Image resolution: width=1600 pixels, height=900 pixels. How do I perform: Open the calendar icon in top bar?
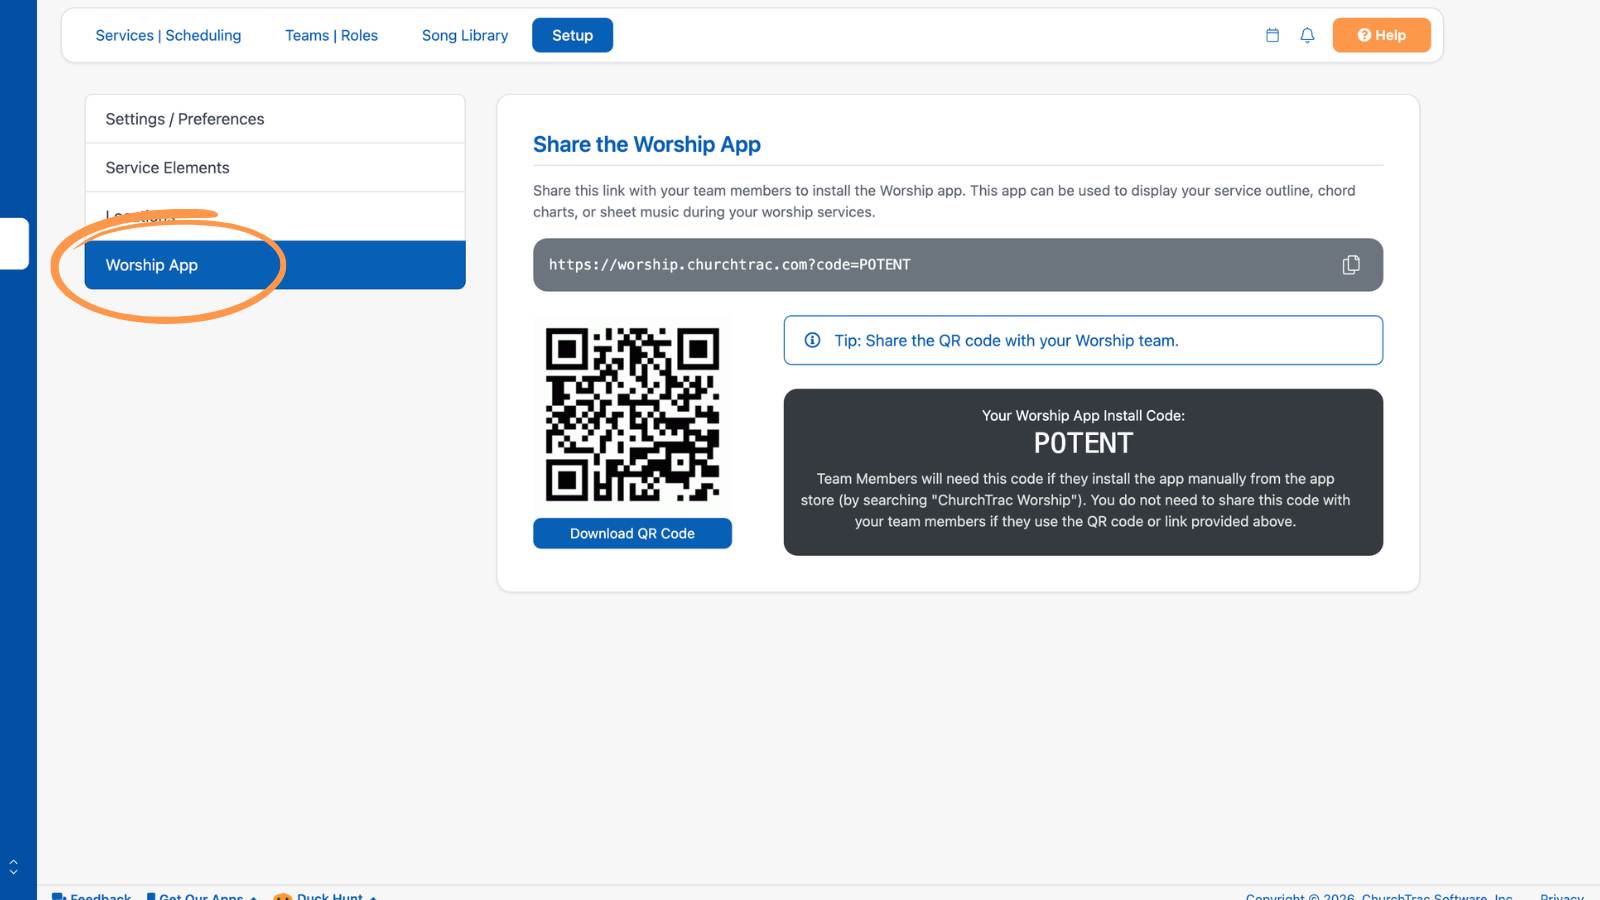pos(1272,35)
